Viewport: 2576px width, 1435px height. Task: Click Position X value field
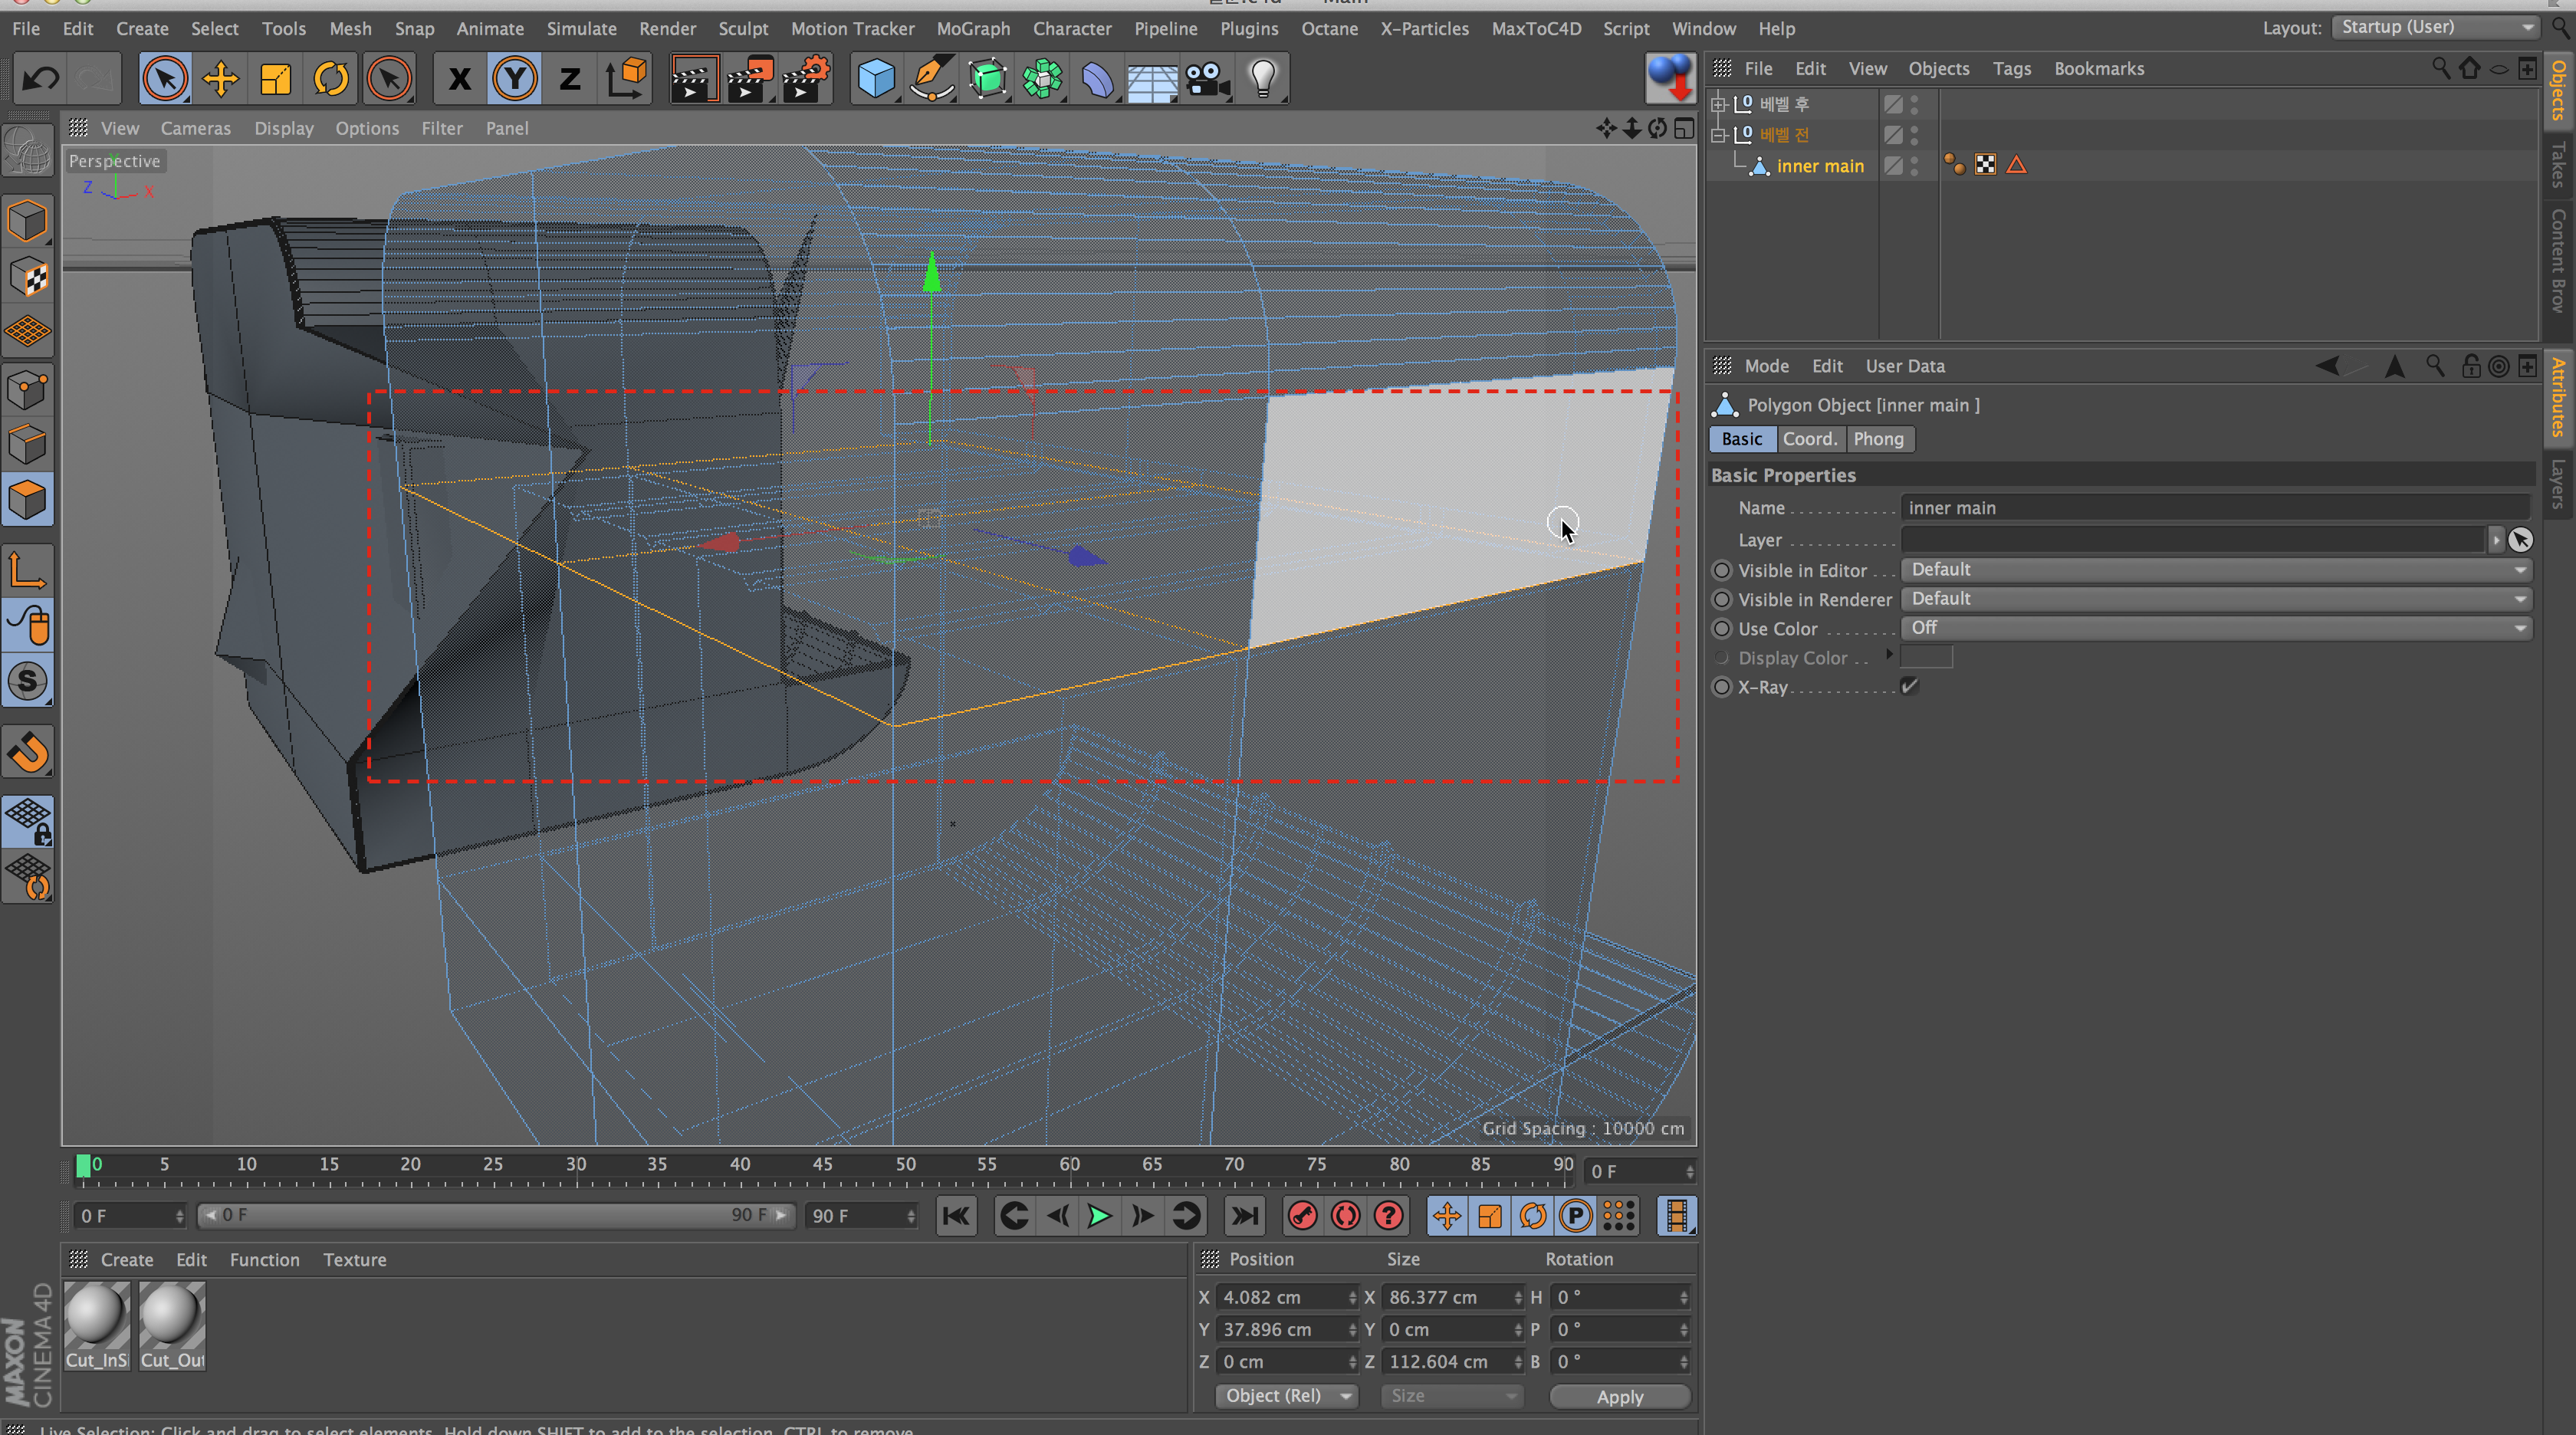[1286, 1297]
